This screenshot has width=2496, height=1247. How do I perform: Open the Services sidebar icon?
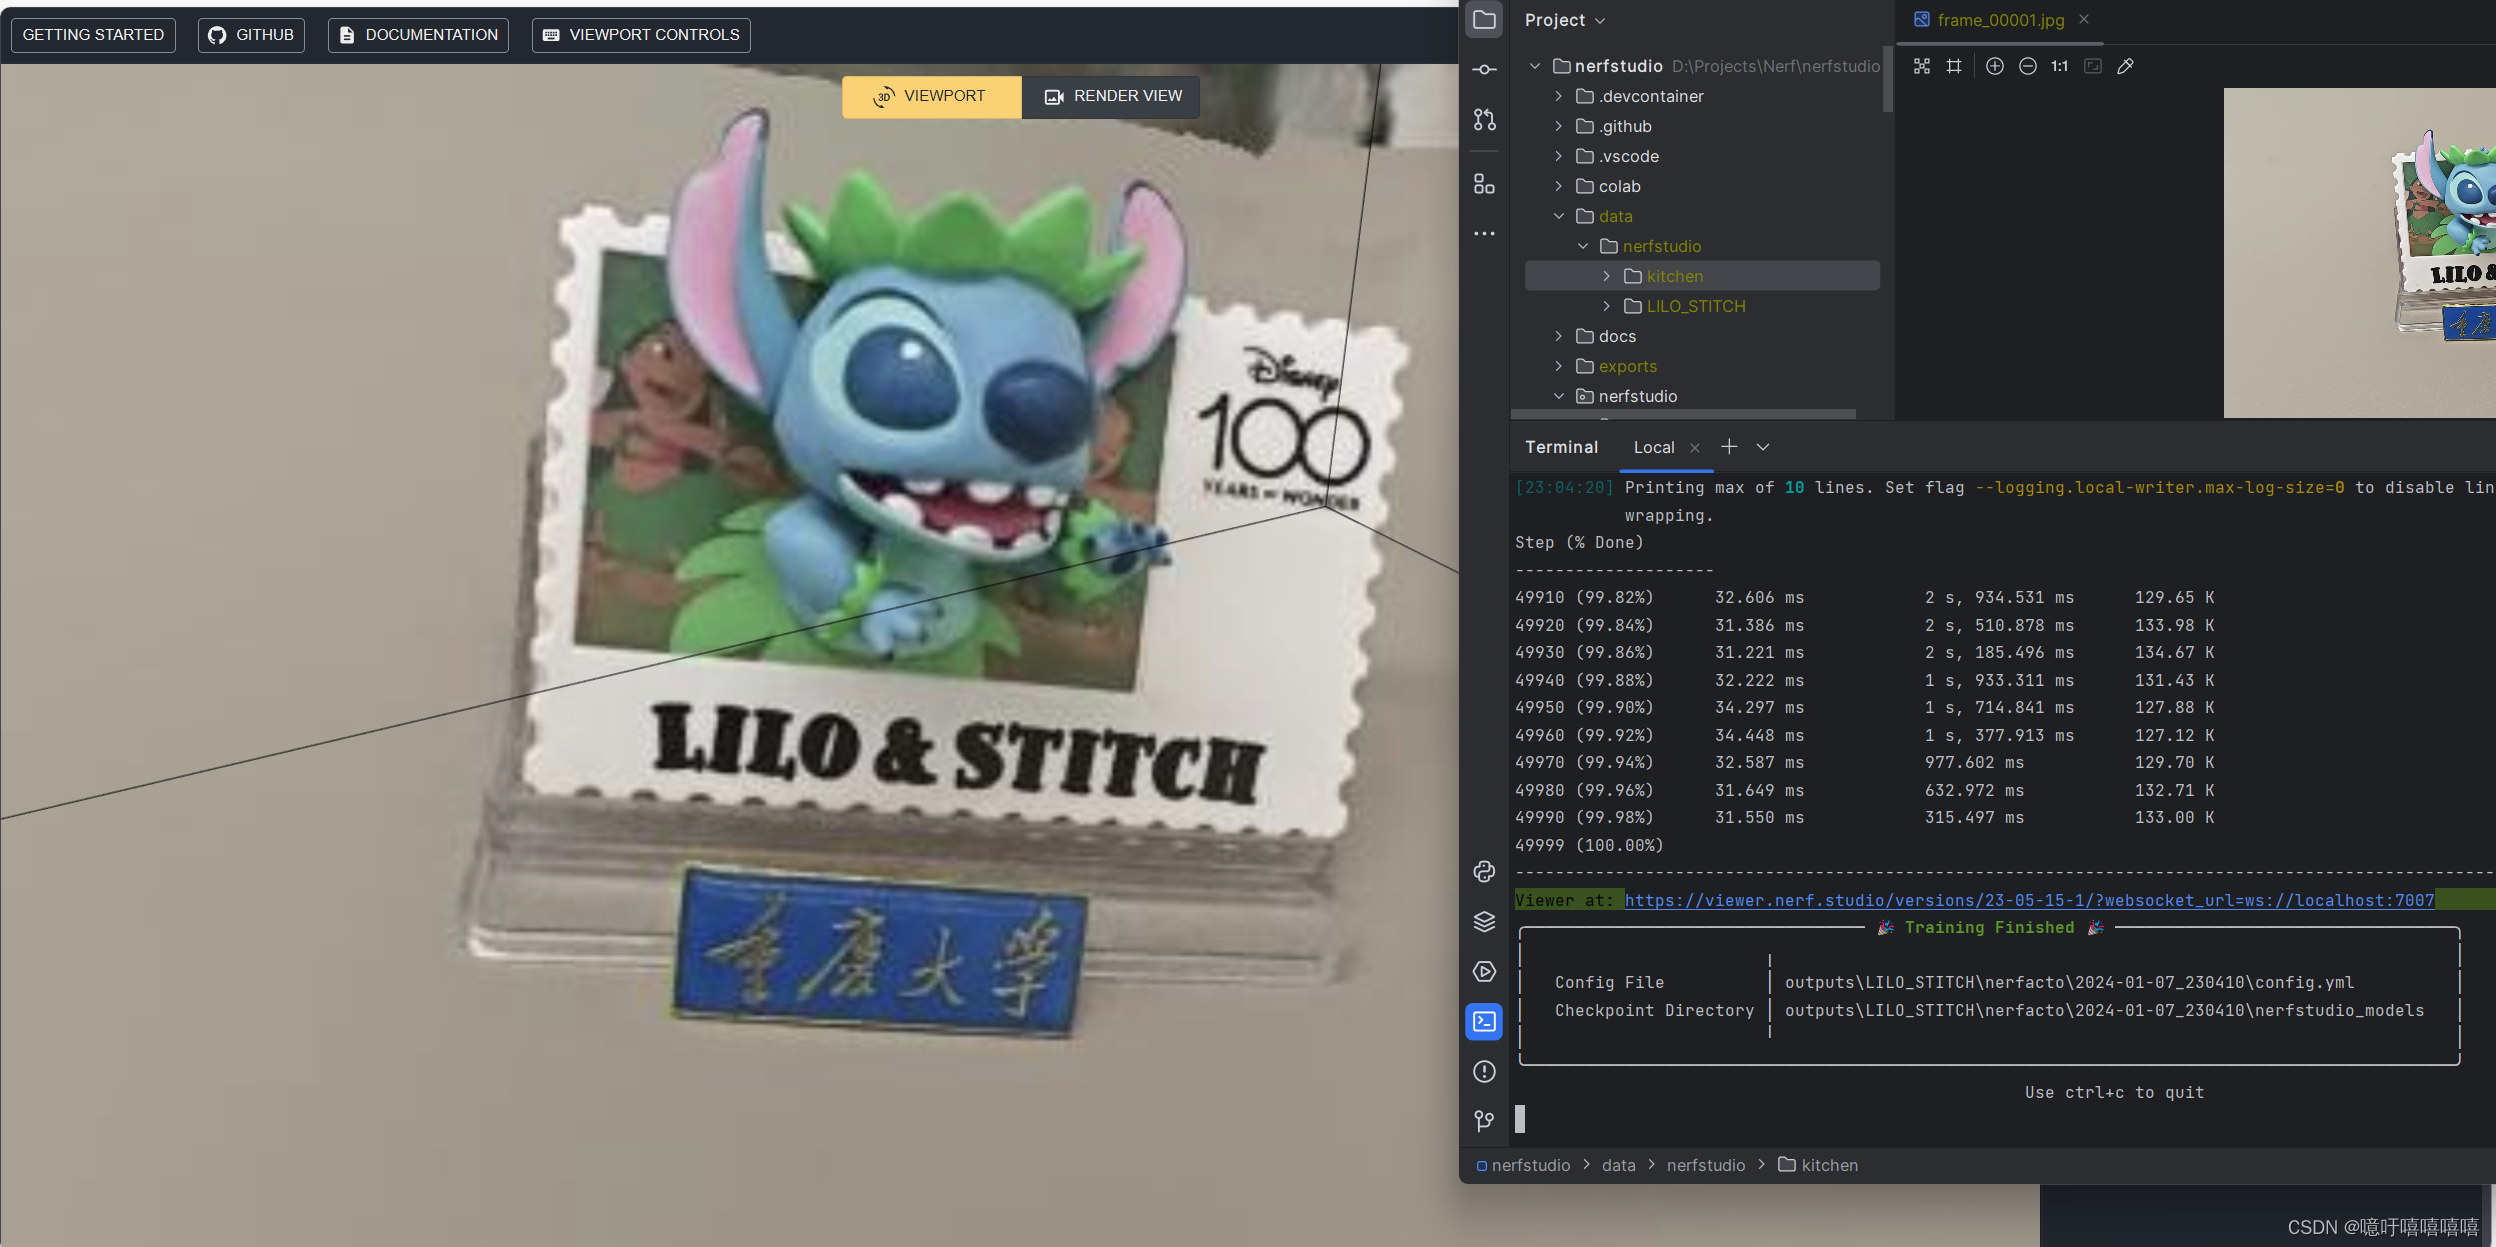[x=1484, y=971]
